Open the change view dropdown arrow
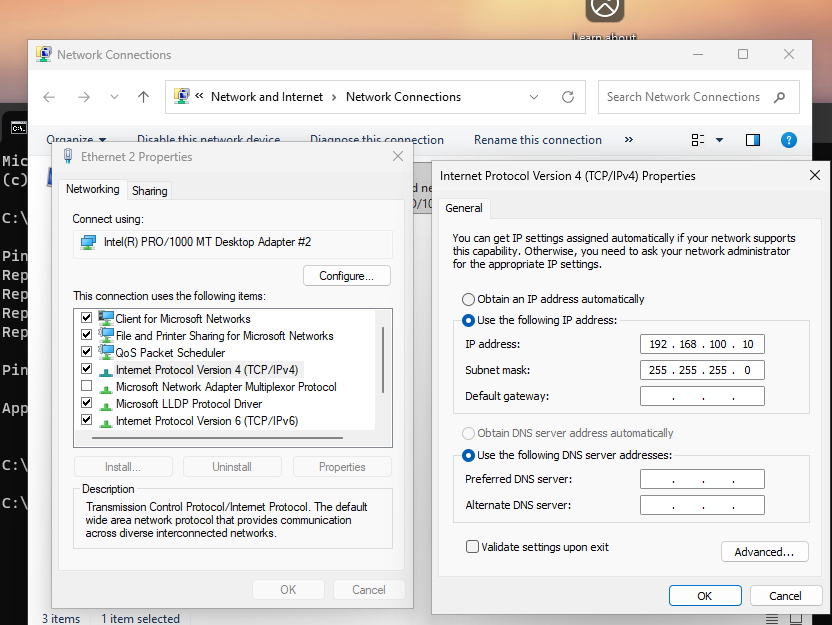 click(x=719, y=140)
